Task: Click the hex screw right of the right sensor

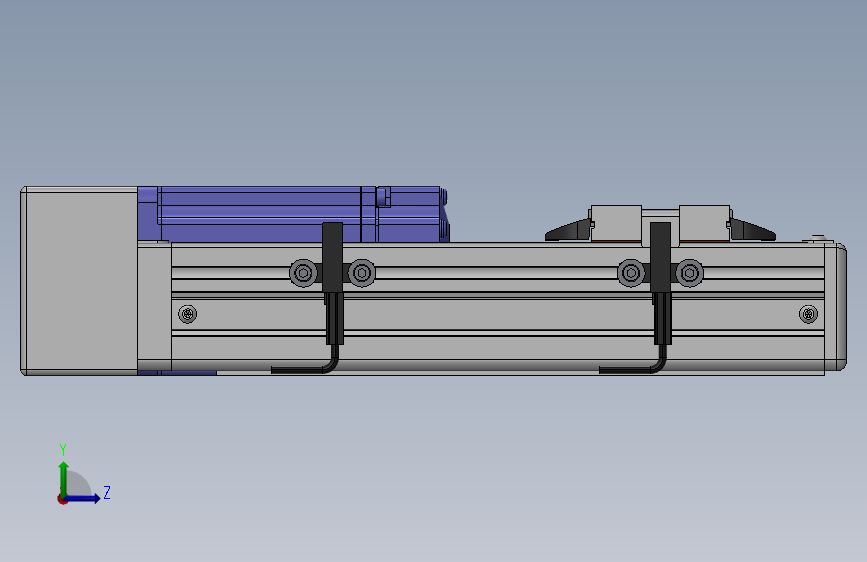Action: pos(690,273)
